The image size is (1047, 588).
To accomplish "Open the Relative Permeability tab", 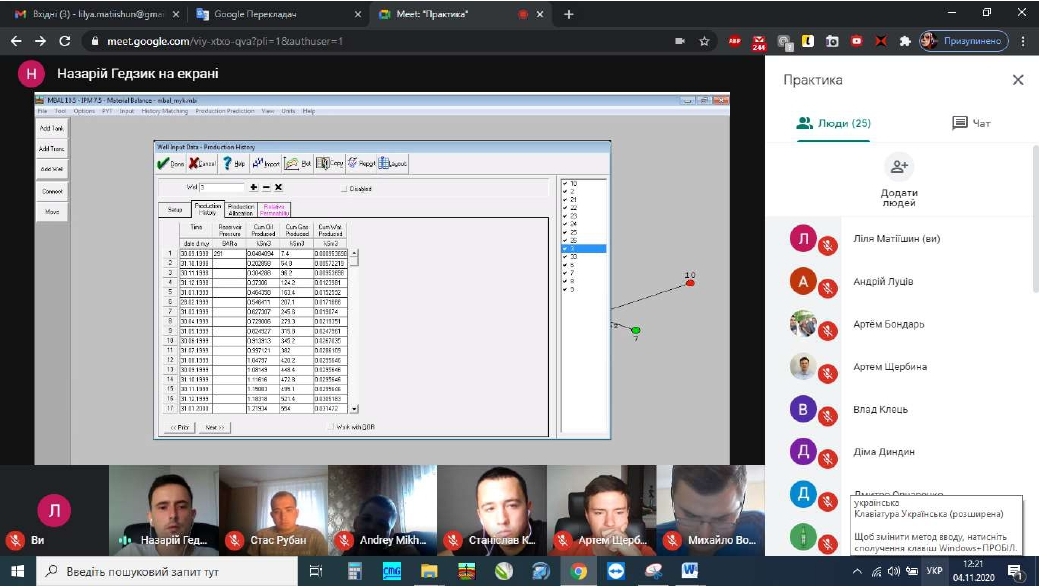I will point(274,210).
